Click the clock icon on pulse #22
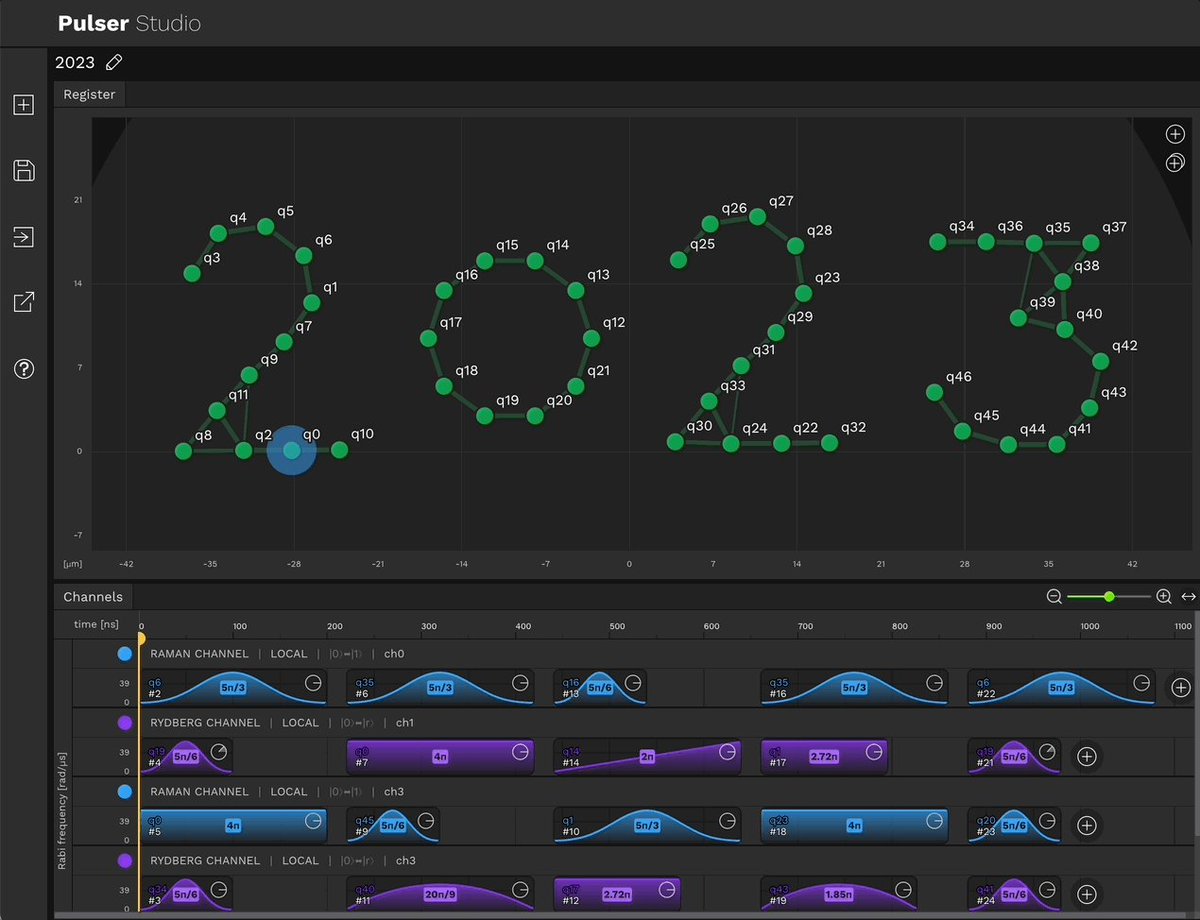The height and width of the screenshot is (920, 1200). coord(1142,682)
